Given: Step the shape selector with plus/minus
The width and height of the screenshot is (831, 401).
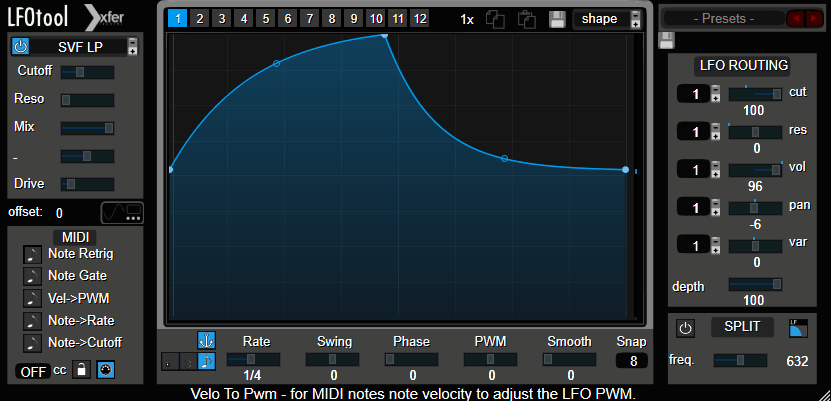Looking at the screenshot, I should coord(635,19).
